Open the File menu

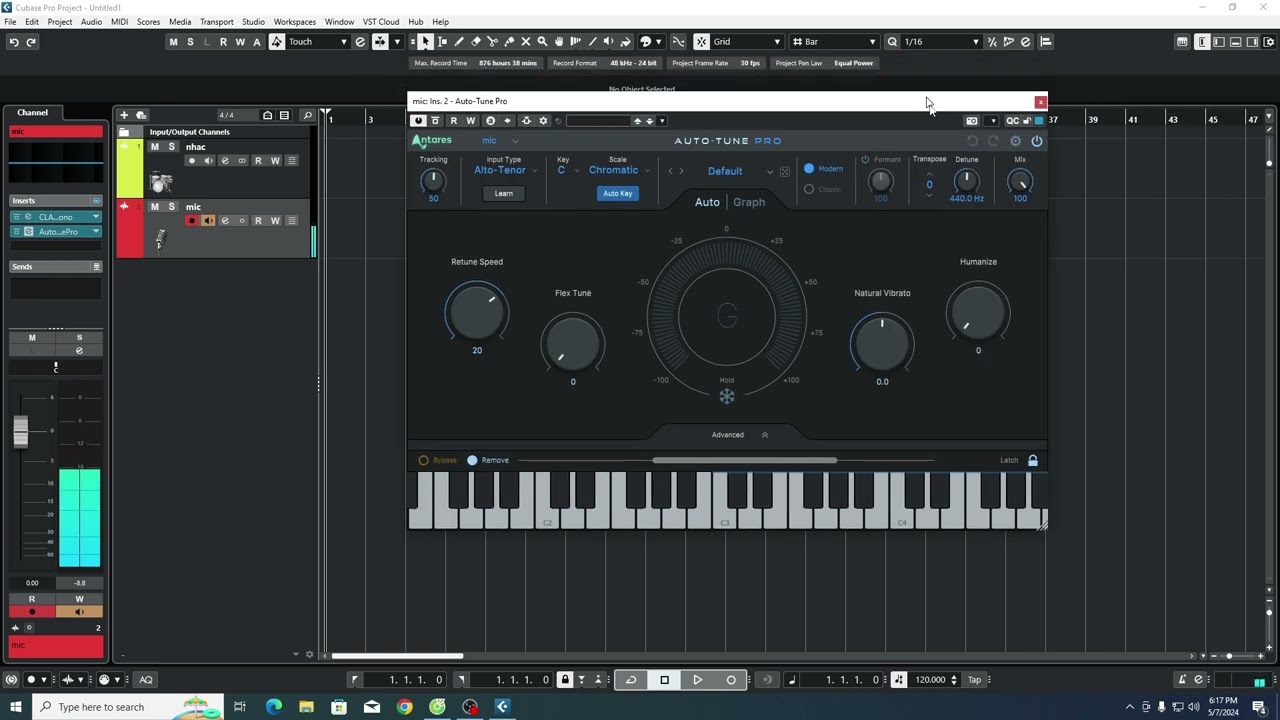[10, 21]
